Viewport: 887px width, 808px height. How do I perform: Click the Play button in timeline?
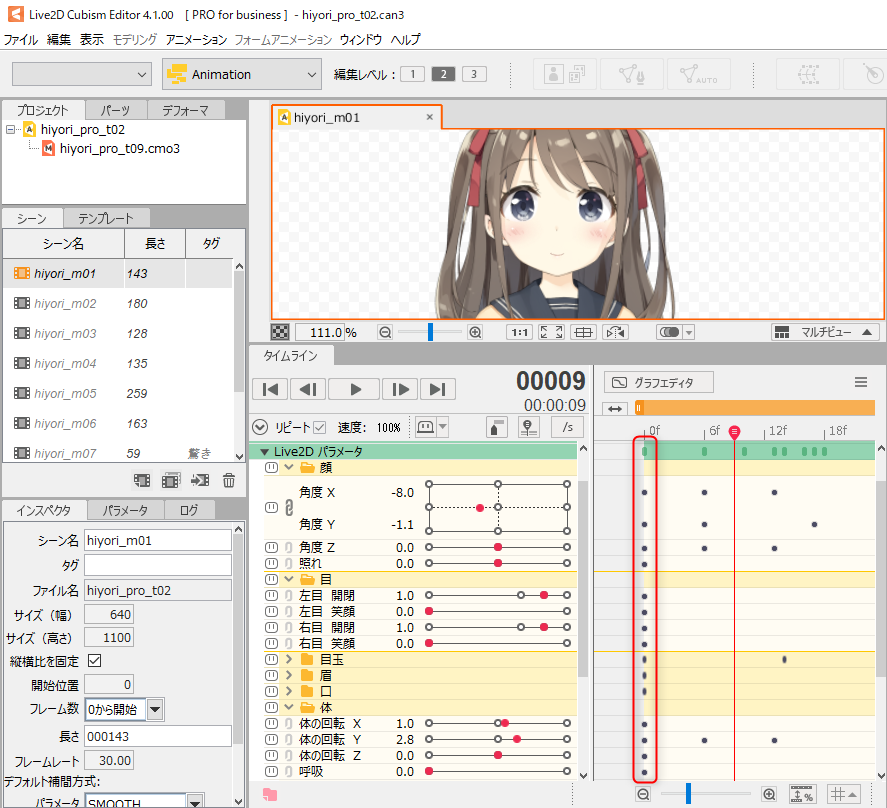[x=353, y=389]
